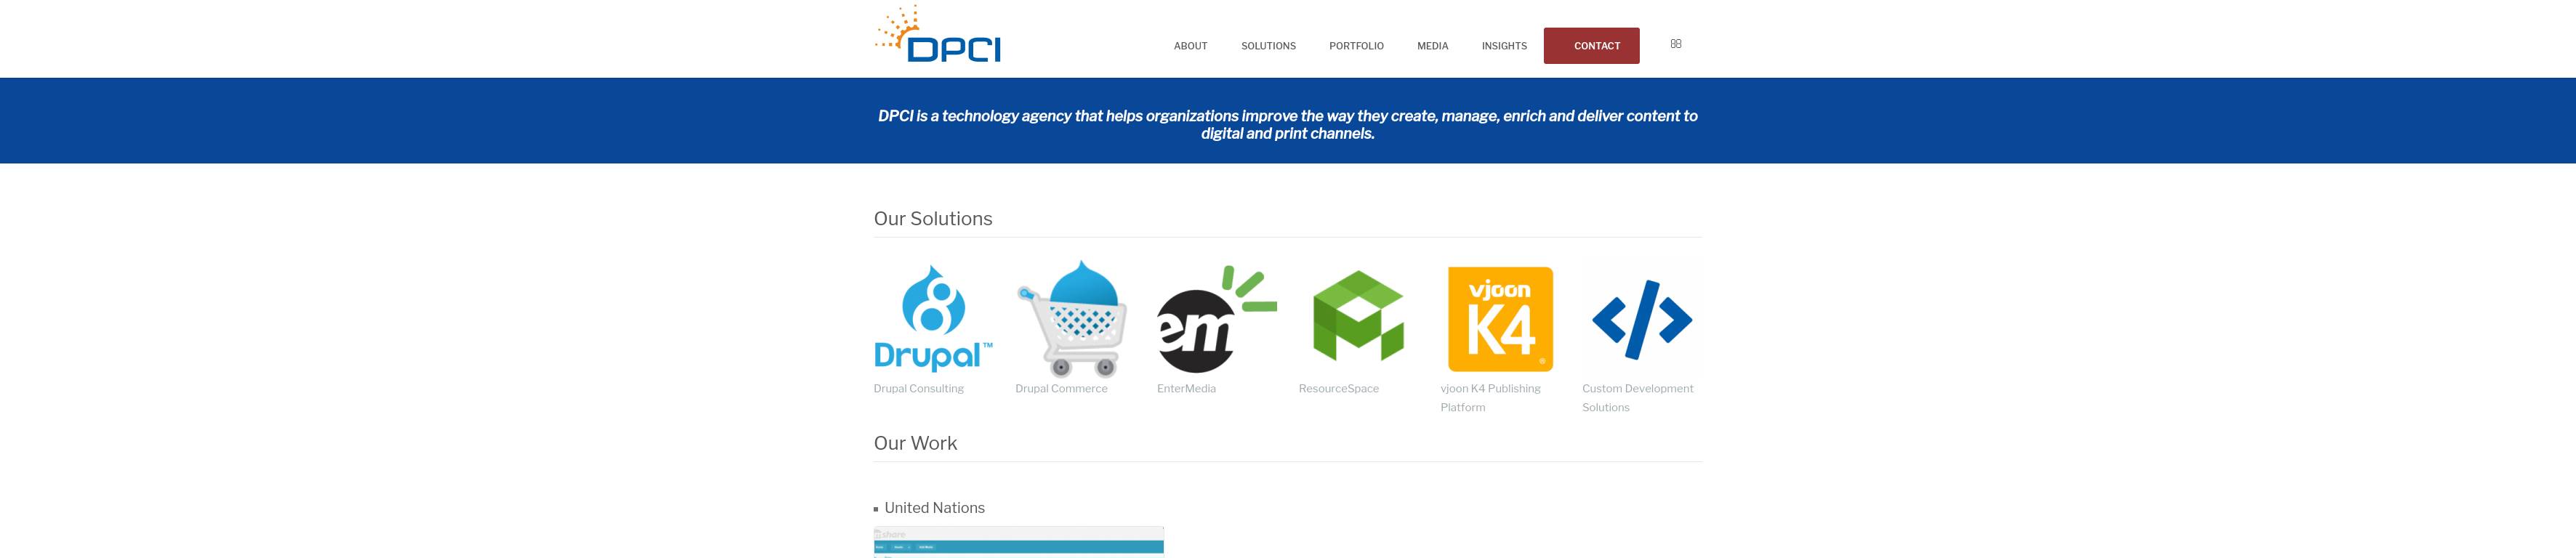Viewport: 2576px width, 558px height.
Task: Open the Solutions menu
Action: (1268, 46)
